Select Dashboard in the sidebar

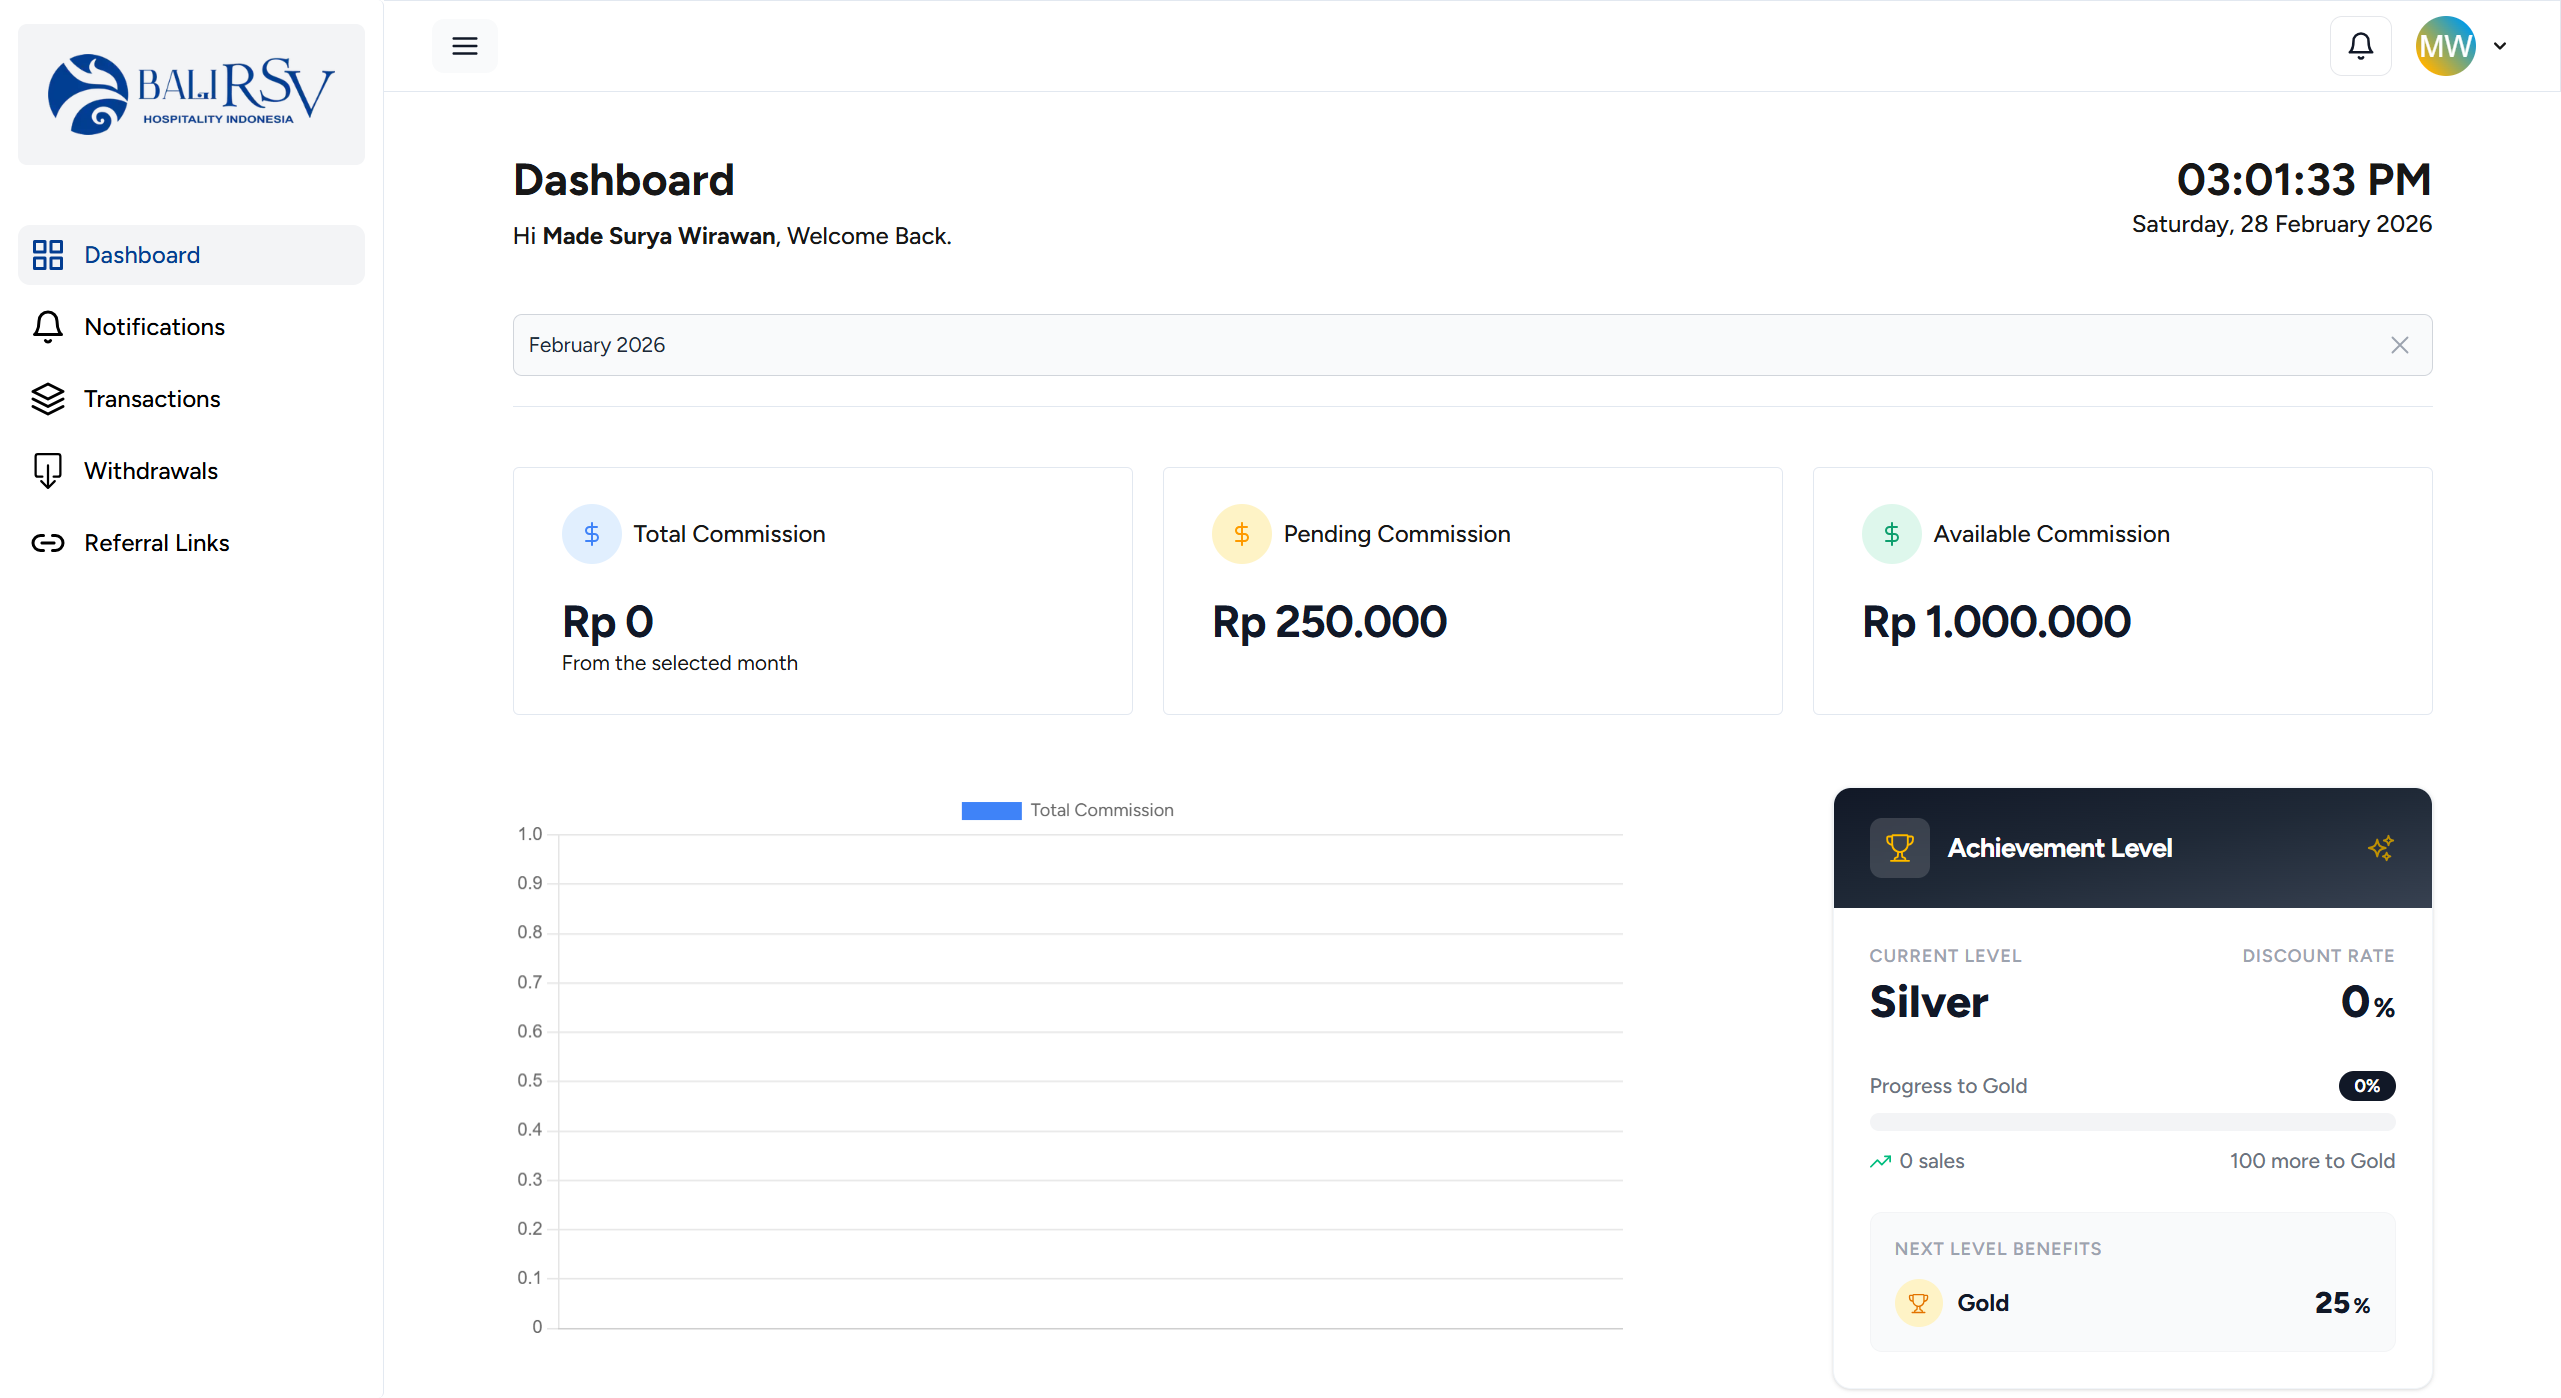[142, 255]
